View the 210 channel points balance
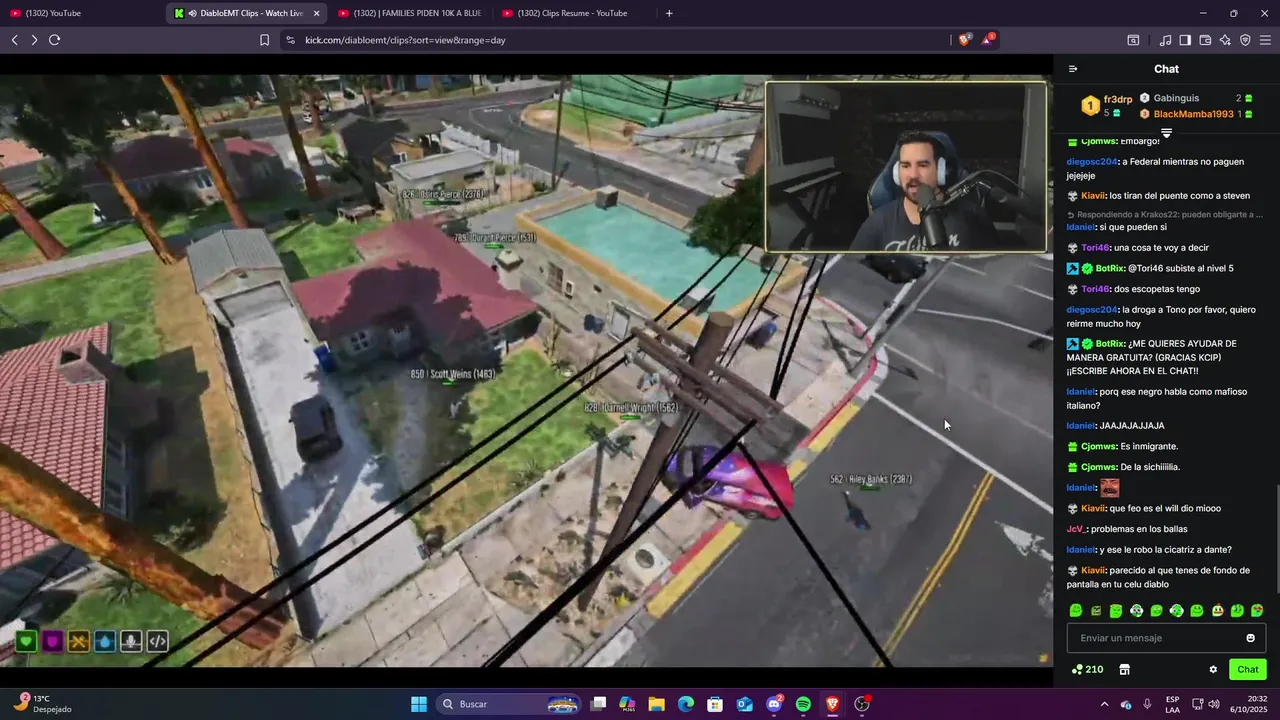This screenshot has width=1280, height=720. [x=1087, y=669]
